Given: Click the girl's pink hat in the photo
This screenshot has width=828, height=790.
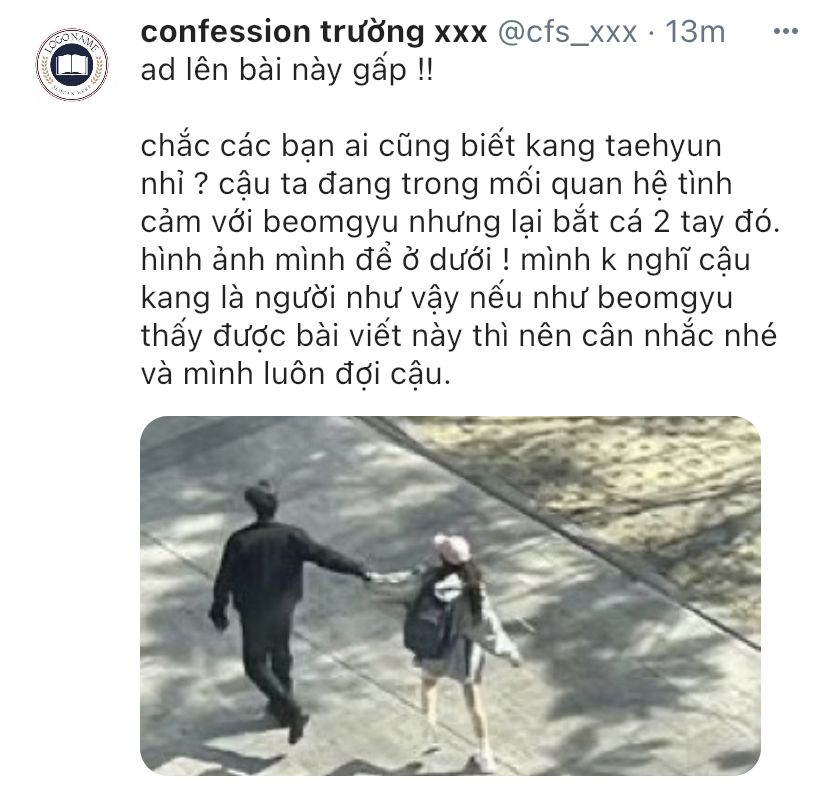Looking at the screenshot, I should pyautogui.click(x=453, y=548).
